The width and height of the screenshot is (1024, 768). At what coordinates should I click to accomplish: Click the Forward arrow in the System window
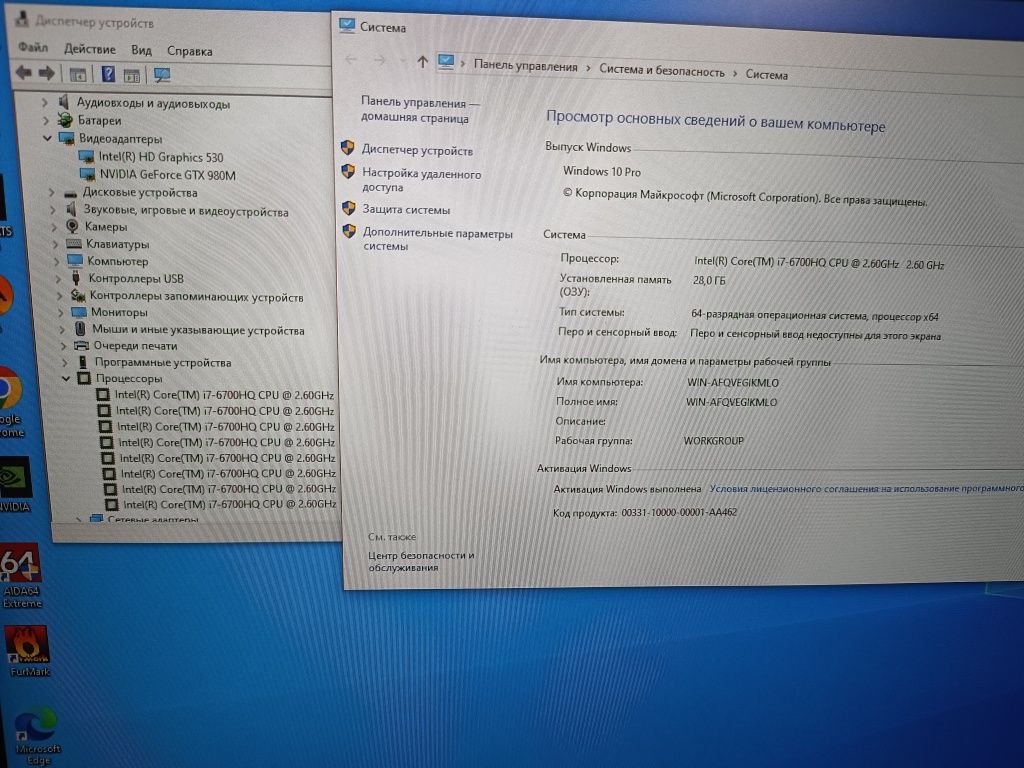pos(379,61)
